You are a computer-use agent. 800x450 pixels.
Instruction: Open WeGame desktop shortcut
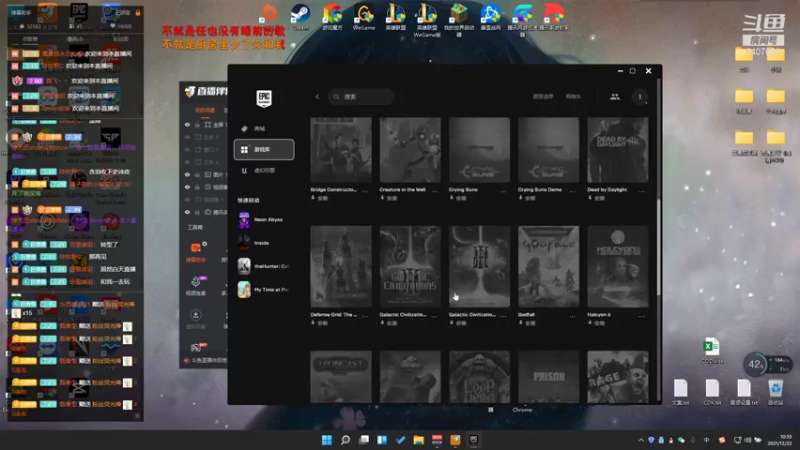(364, 17)
